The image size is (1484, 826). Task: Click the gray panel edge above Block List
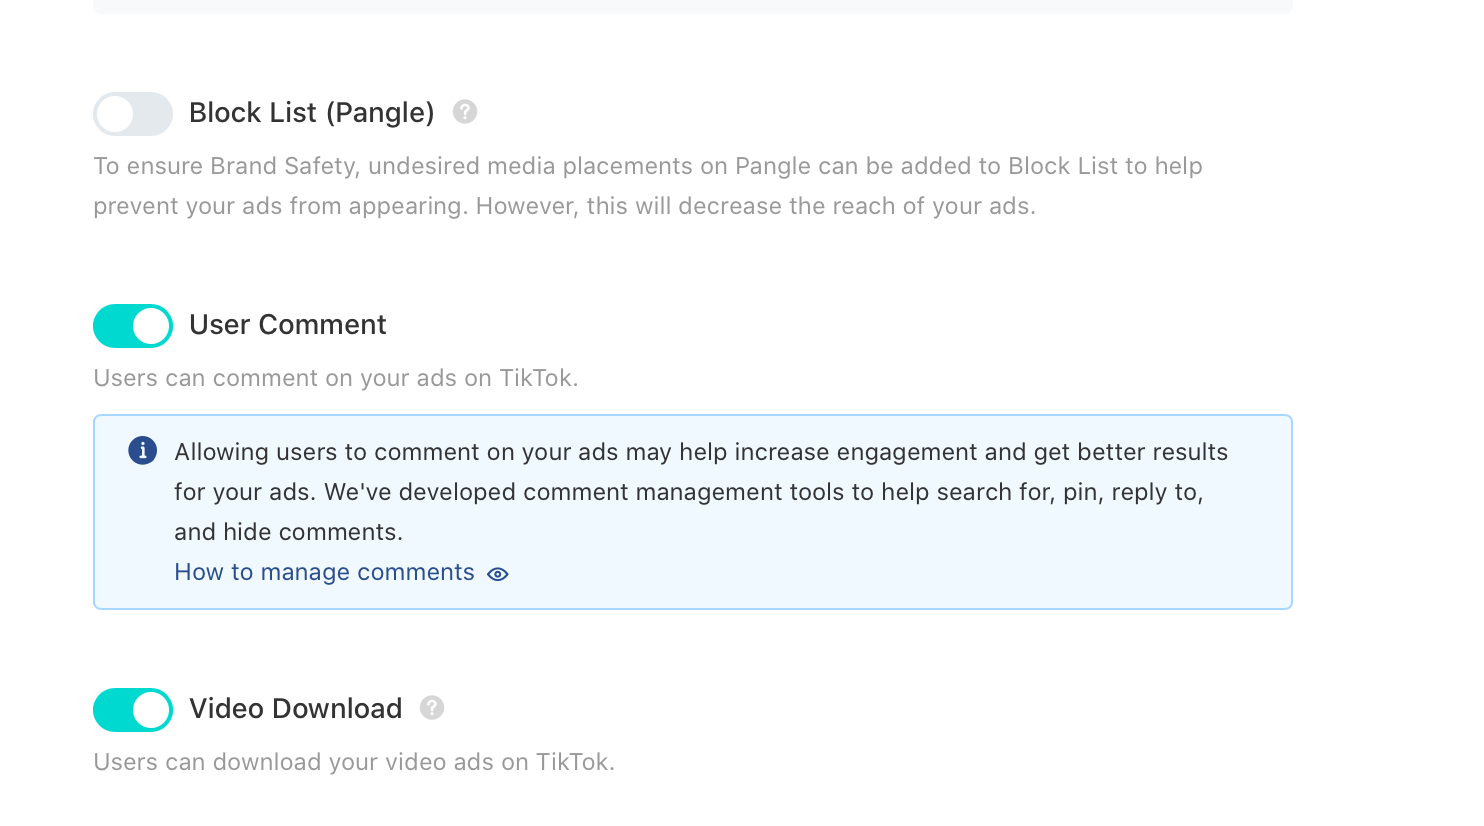pos(692,7)
